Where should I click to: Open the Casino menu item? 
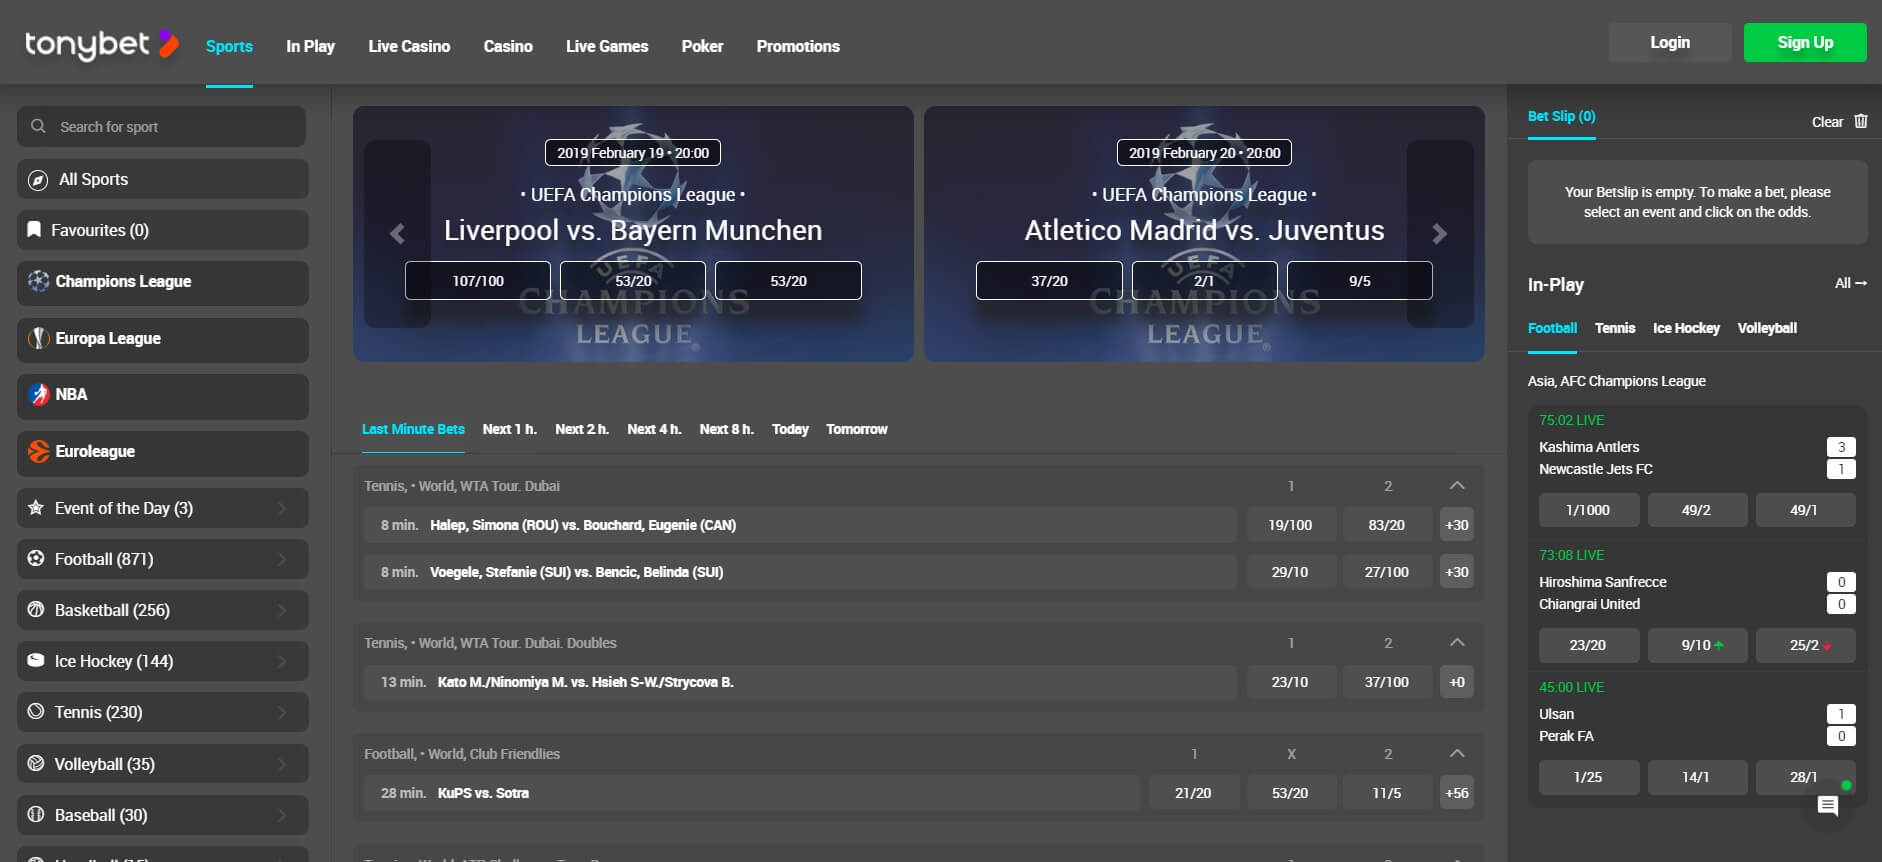tap(508, 46)
